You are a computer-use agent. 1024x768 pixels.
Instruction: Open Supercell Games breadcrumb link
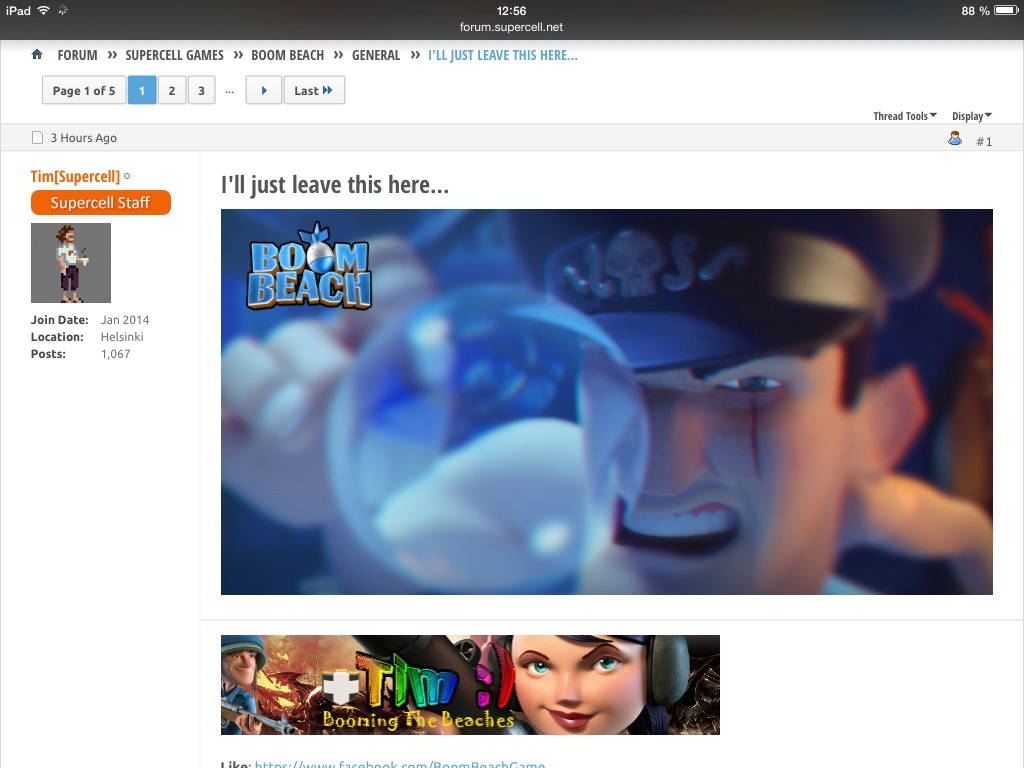pyautogui.click(x=175, y=55)
